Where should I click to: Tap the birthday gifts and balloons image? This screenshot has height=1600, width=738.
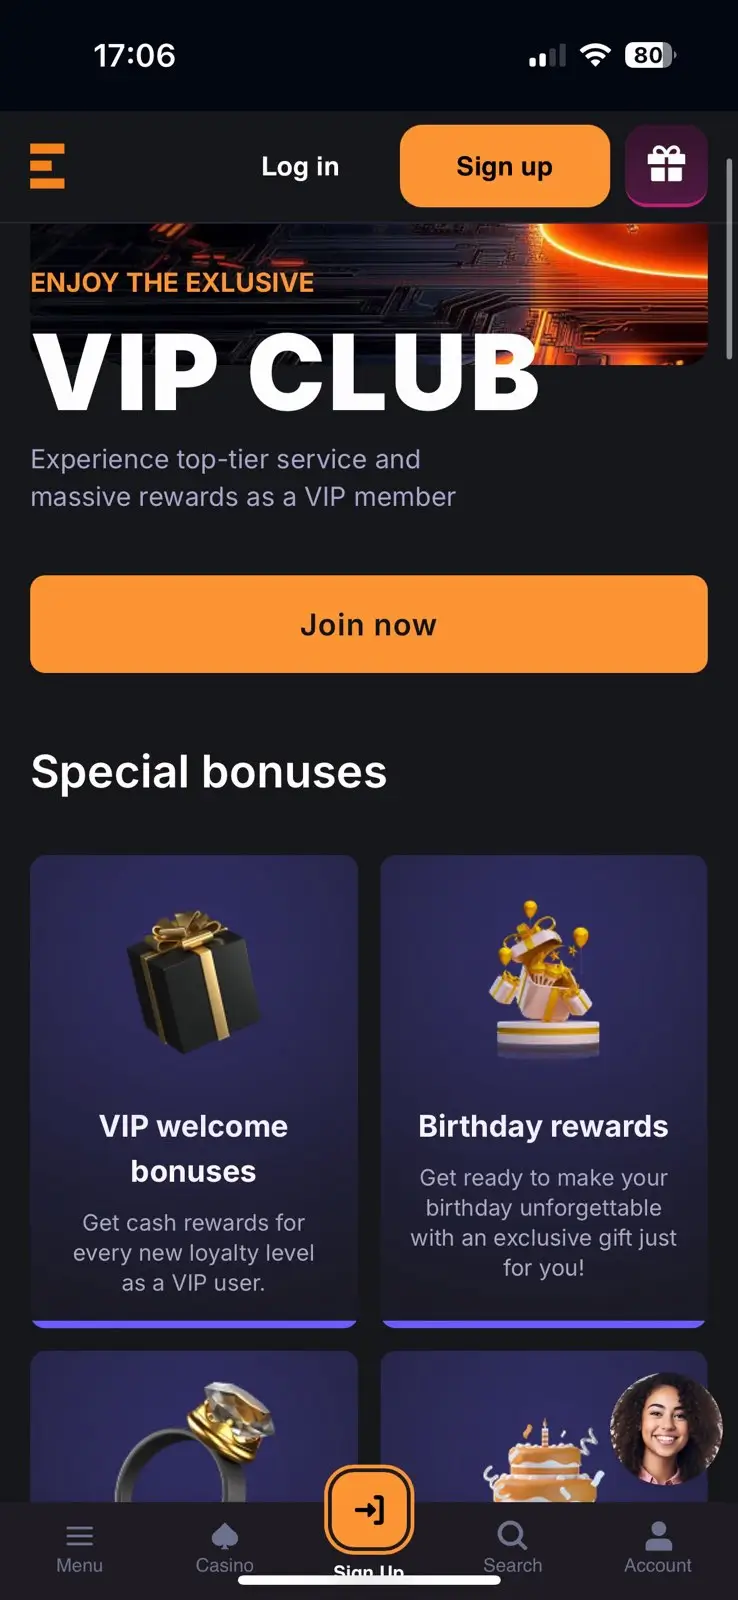545,978
